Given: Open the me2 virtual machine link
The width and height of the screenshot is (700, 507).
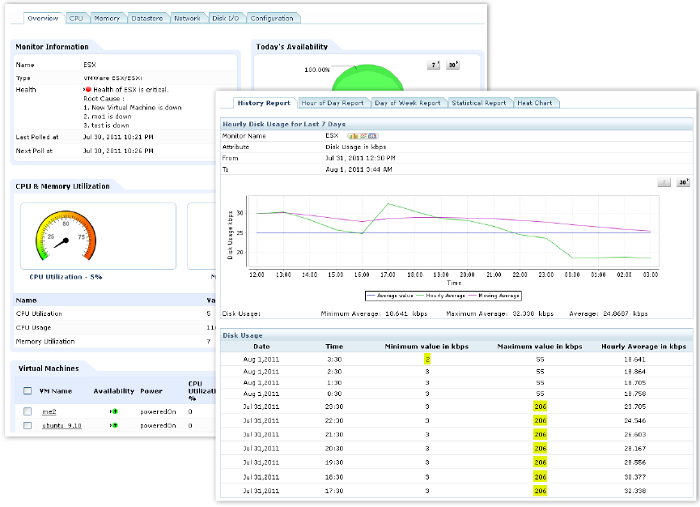Looking at the screenshot, I should (47, 411).
